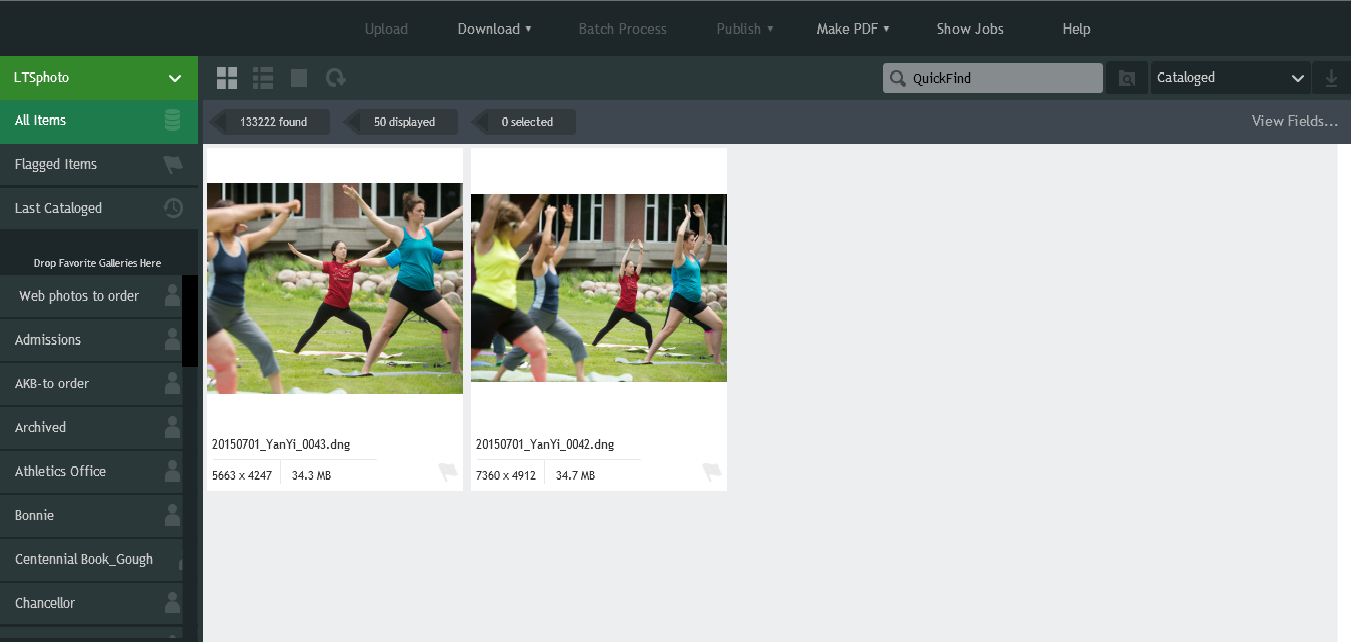The width and height of the screenshot is (1351, 642).
Task: Click the download arrow beside Cataloged
Action: 1331,78
